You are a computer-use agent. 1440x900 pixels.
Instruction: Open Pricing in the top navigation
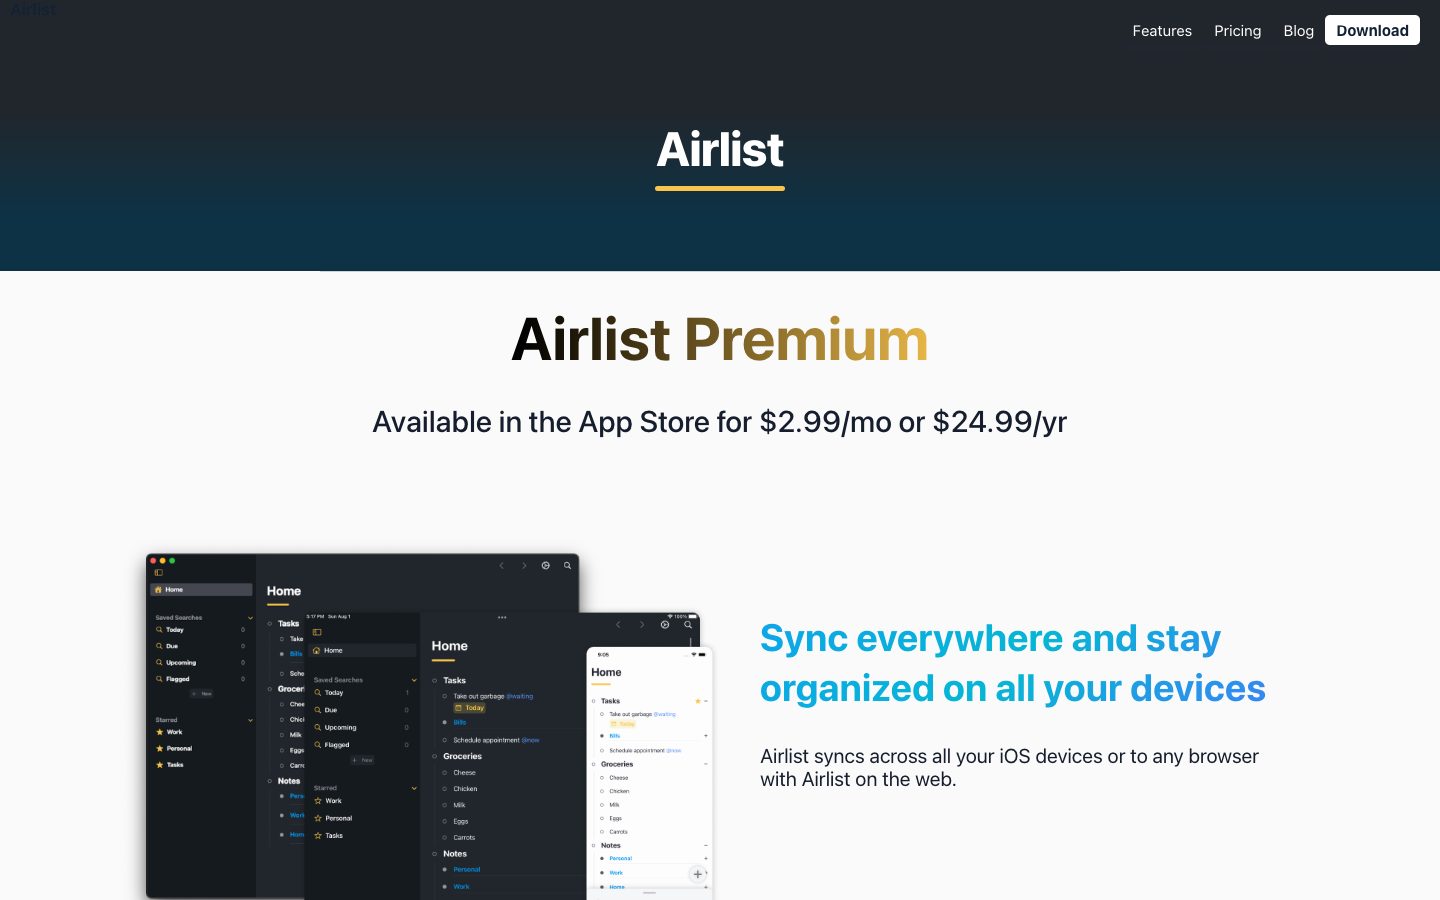1238,31
